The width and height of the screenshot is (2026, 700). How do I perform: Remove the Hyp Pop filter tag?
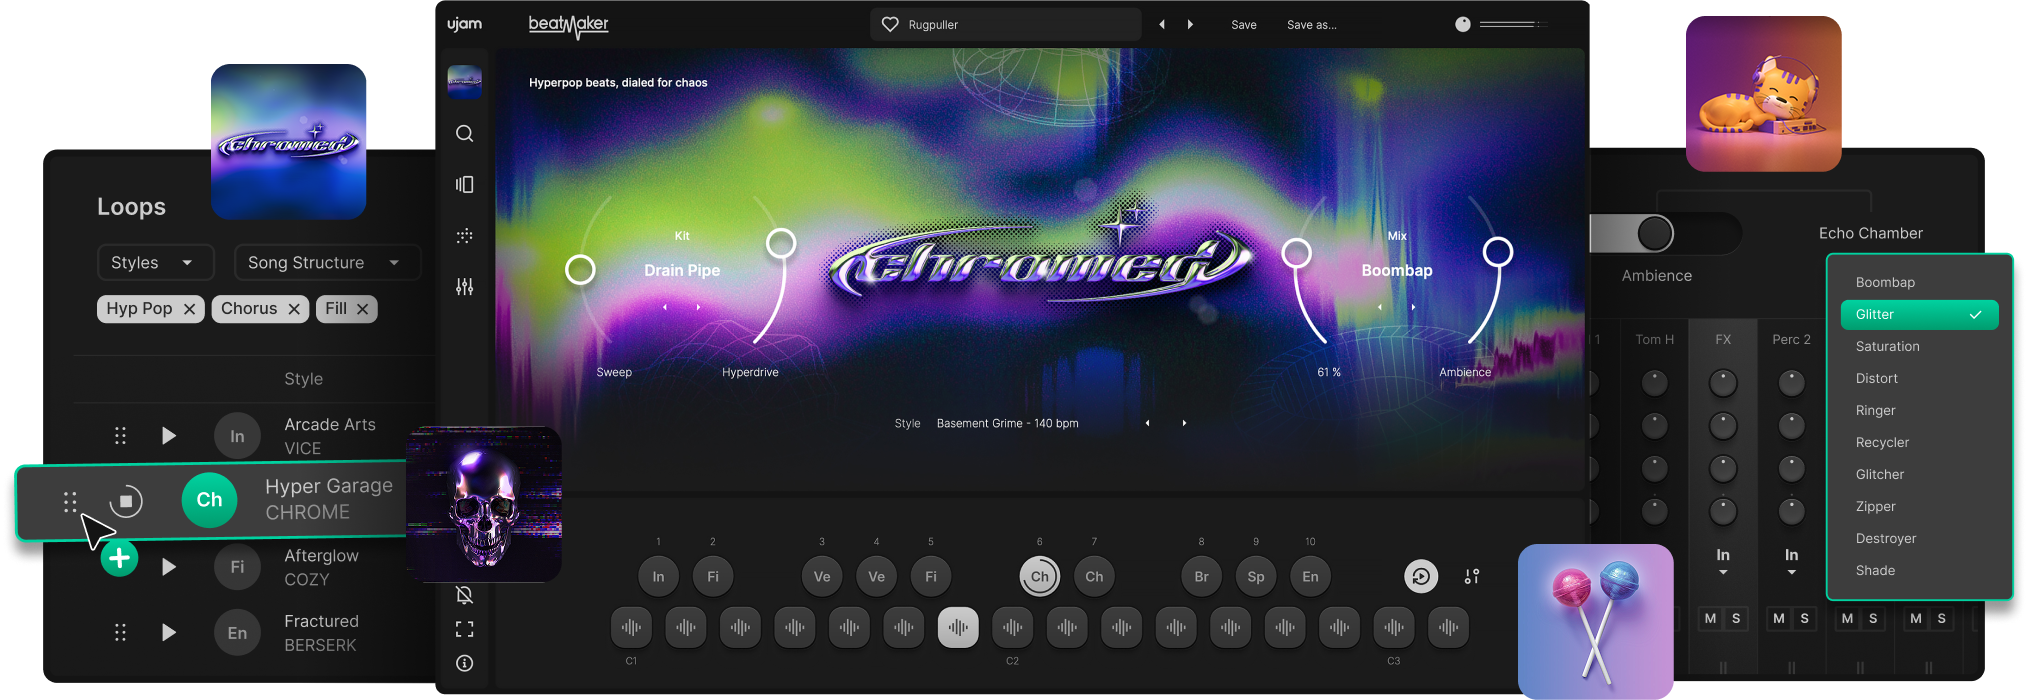tap(189, 309)
